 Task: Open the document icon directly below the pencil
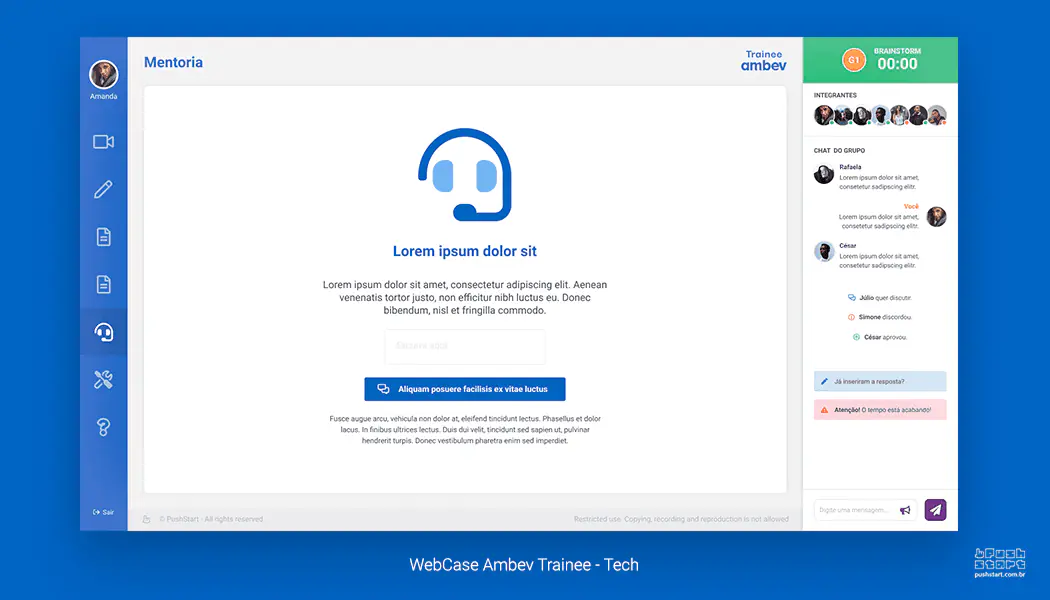point(103,237)
